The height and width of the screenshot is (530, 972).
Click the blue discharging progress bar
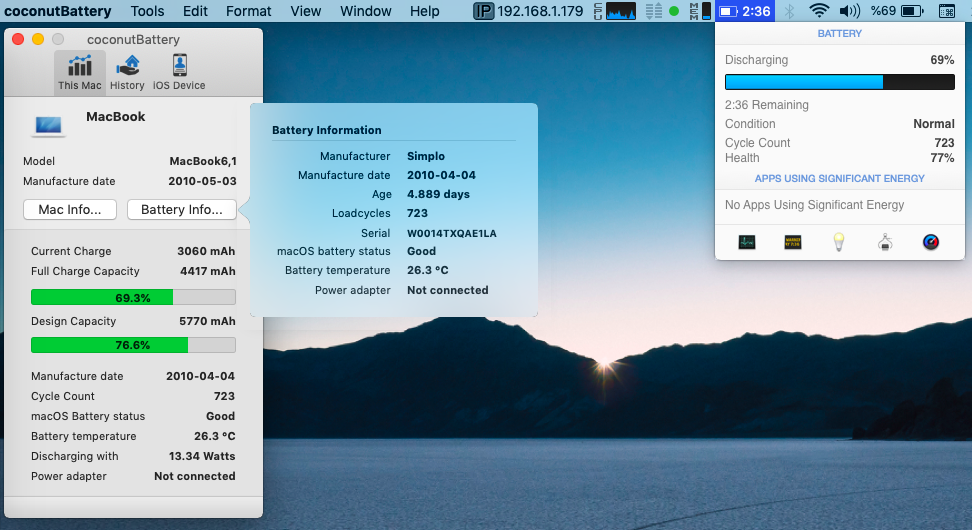coord(839,82)
